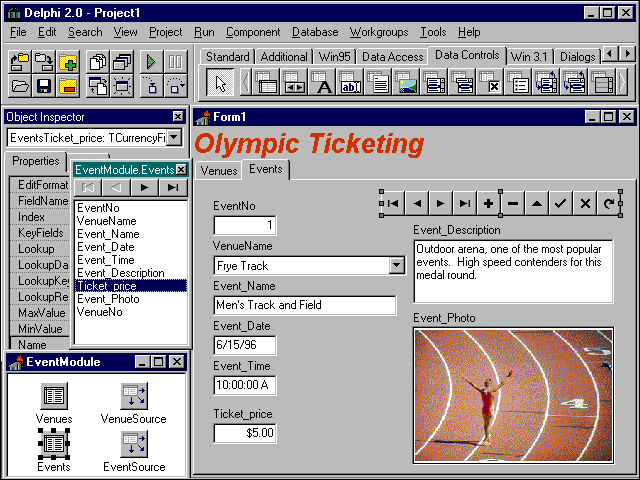Select the arrow pointer tool in palette

click(x=222, y=83)
